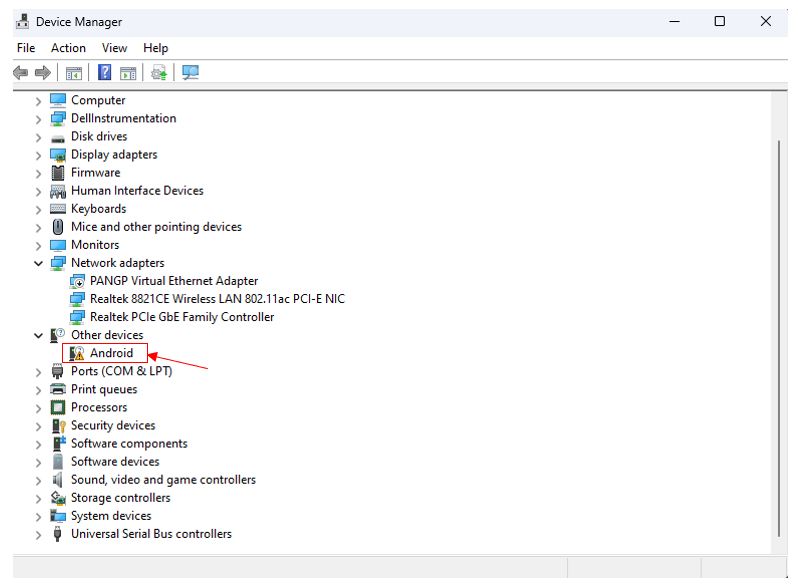The width and height of the screenshot is (798, 587).
Task: Click the PANGP Virtual Ethernet Adapter icon
Action: point(77,281)
